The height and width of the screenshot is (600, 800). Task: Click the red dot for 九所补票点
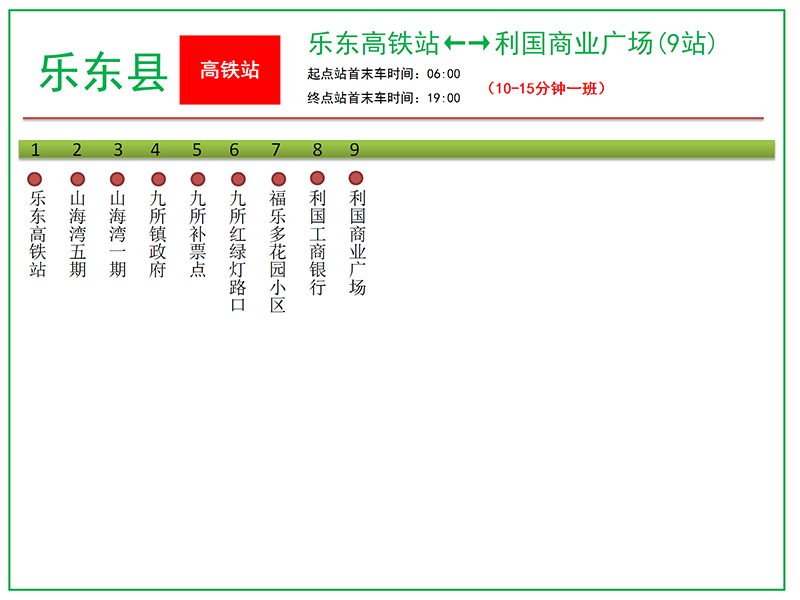(198, 179)
